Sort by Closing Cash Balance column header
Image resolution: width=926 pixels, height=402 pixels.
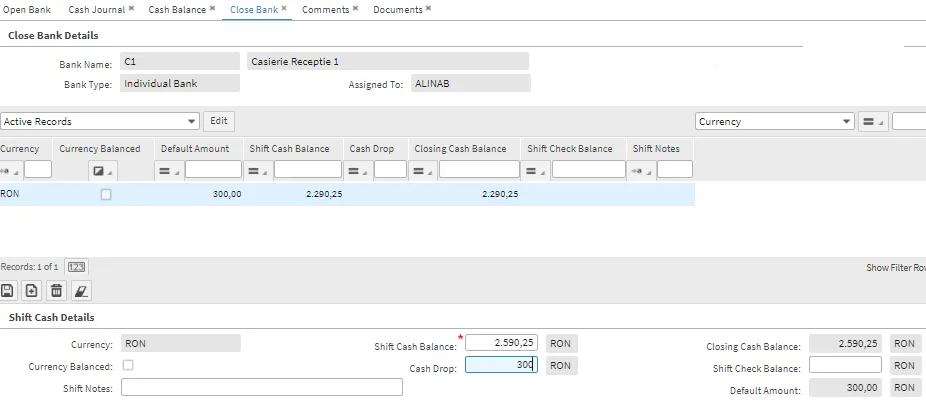click(x=460, y=149)
